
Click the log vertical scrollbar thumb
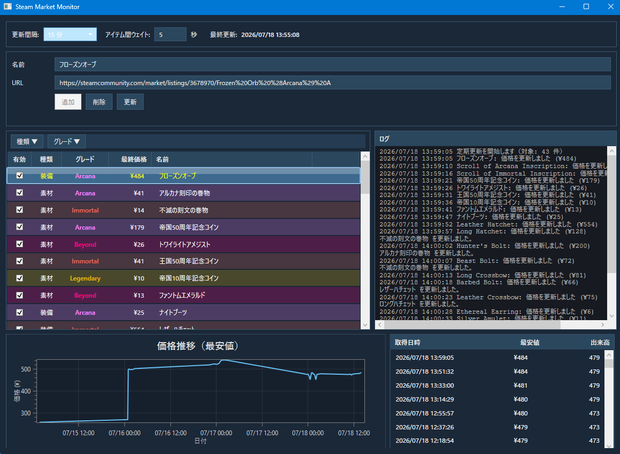click(x=612, y=214)
